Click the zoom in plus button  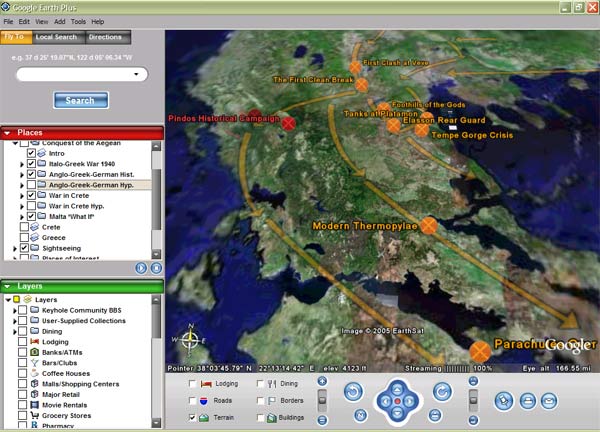tap(322, 381)
